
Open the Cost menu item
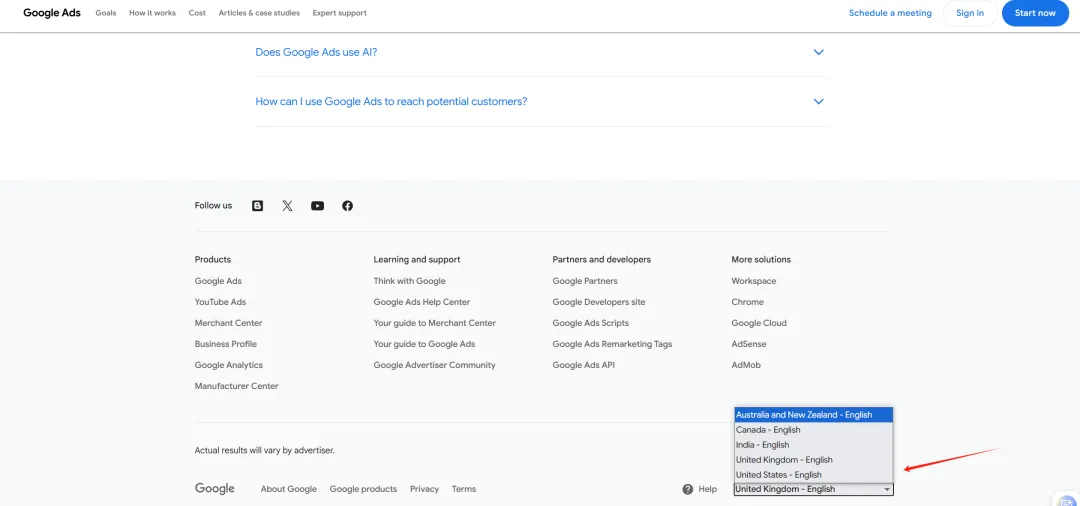point(197,13)
